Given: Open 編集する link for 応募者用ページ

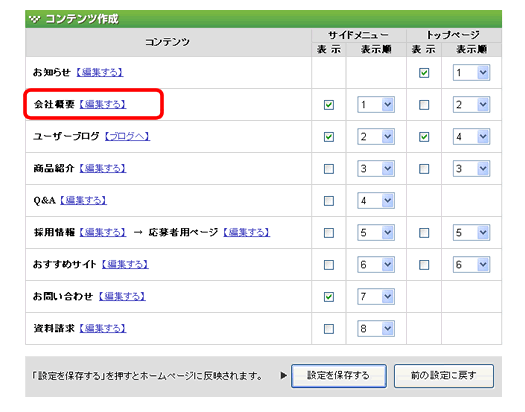Looking at the screenshot, I should tap(246, 232).
